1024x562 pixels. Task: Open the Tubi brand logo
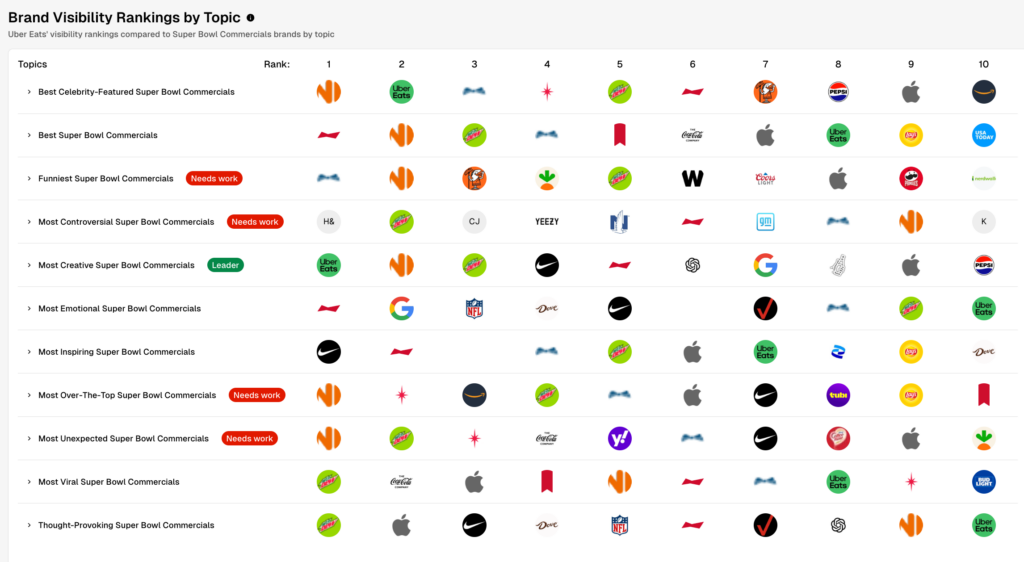click(838, 395)
